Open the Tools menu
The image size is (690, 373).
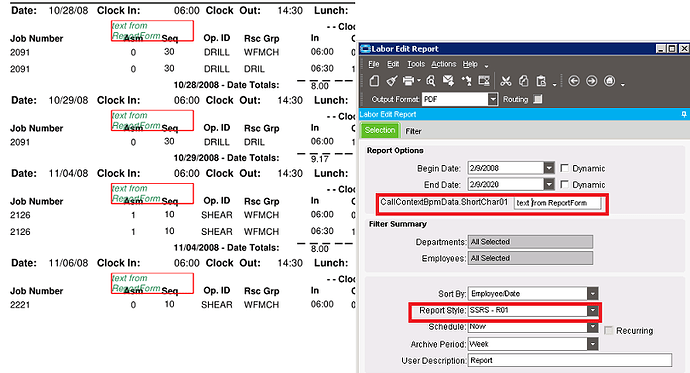pyautogui.click(x=416, y=64)
